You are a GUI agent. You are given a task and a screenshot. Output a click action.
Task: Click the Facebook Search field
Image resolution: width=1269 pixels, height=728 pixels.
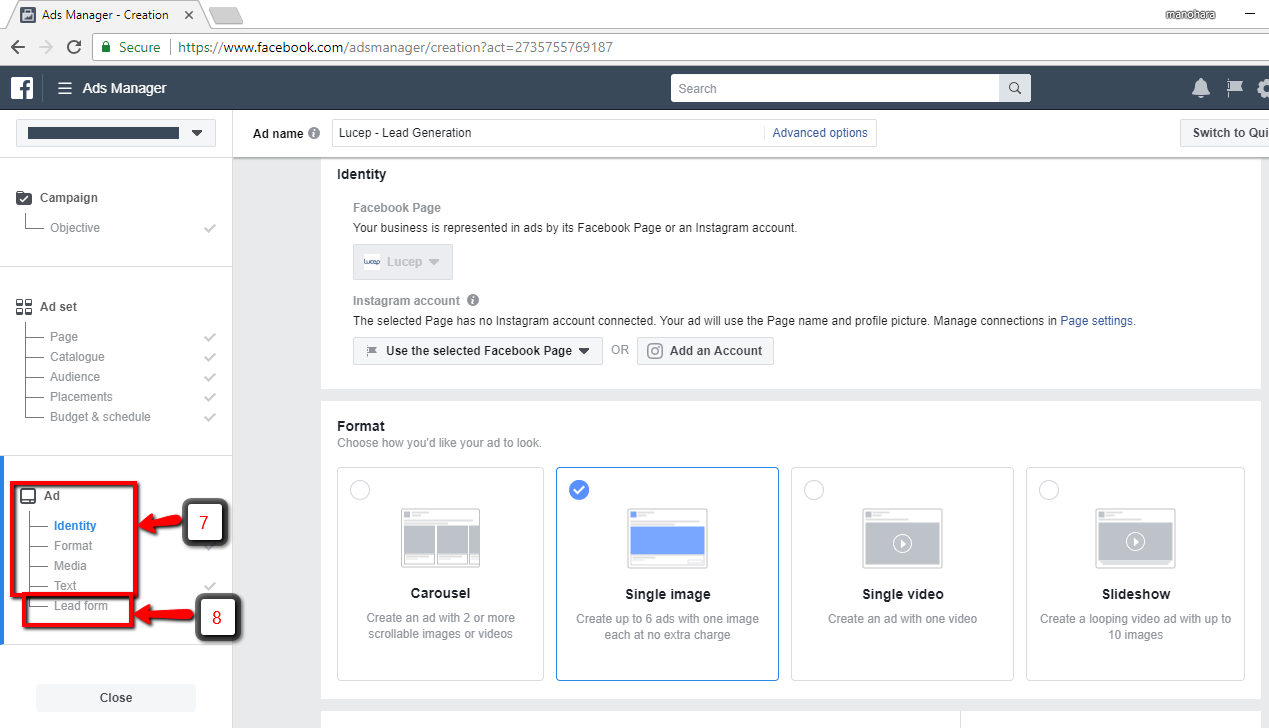pyautogui.click(x=835, y=88)
